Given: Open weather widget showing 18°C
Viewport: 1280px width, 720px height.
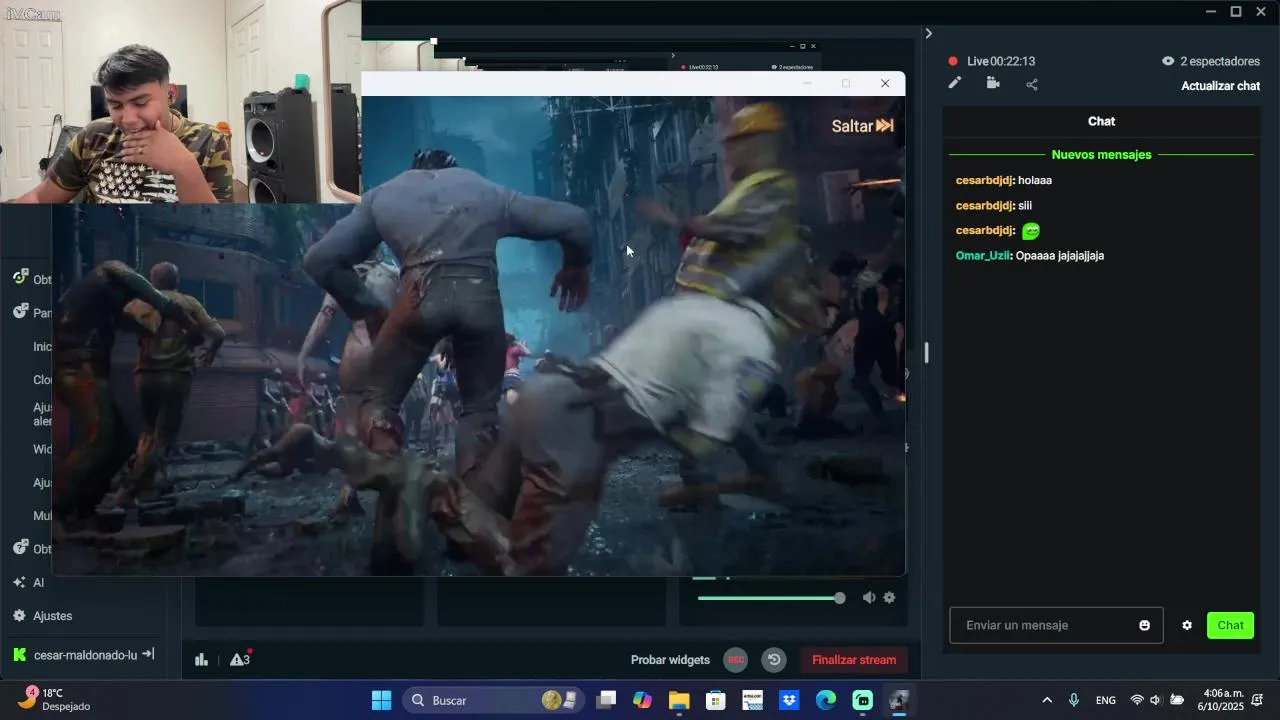Looking at the screenshot, I should (56, 700).
